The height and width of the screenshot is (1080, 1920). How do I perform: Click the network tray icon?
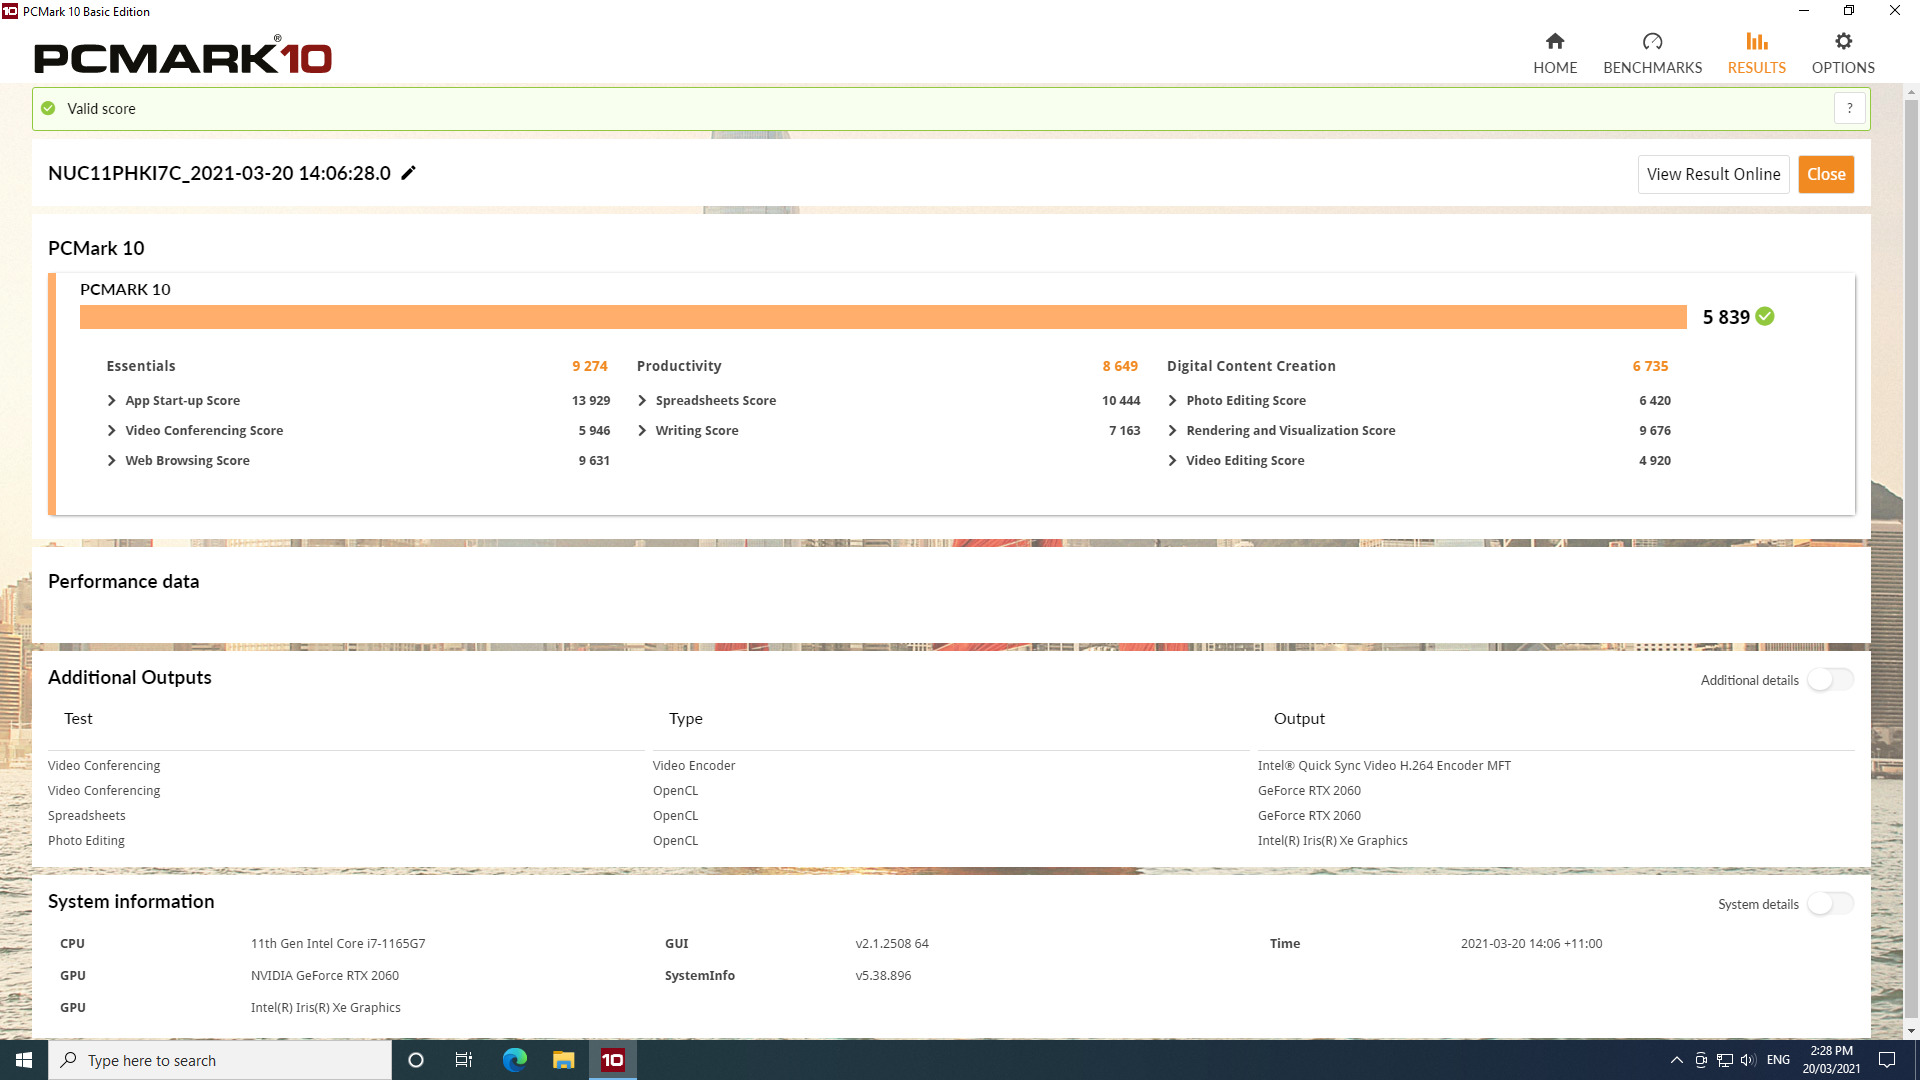click(x=1725, y=1060)
